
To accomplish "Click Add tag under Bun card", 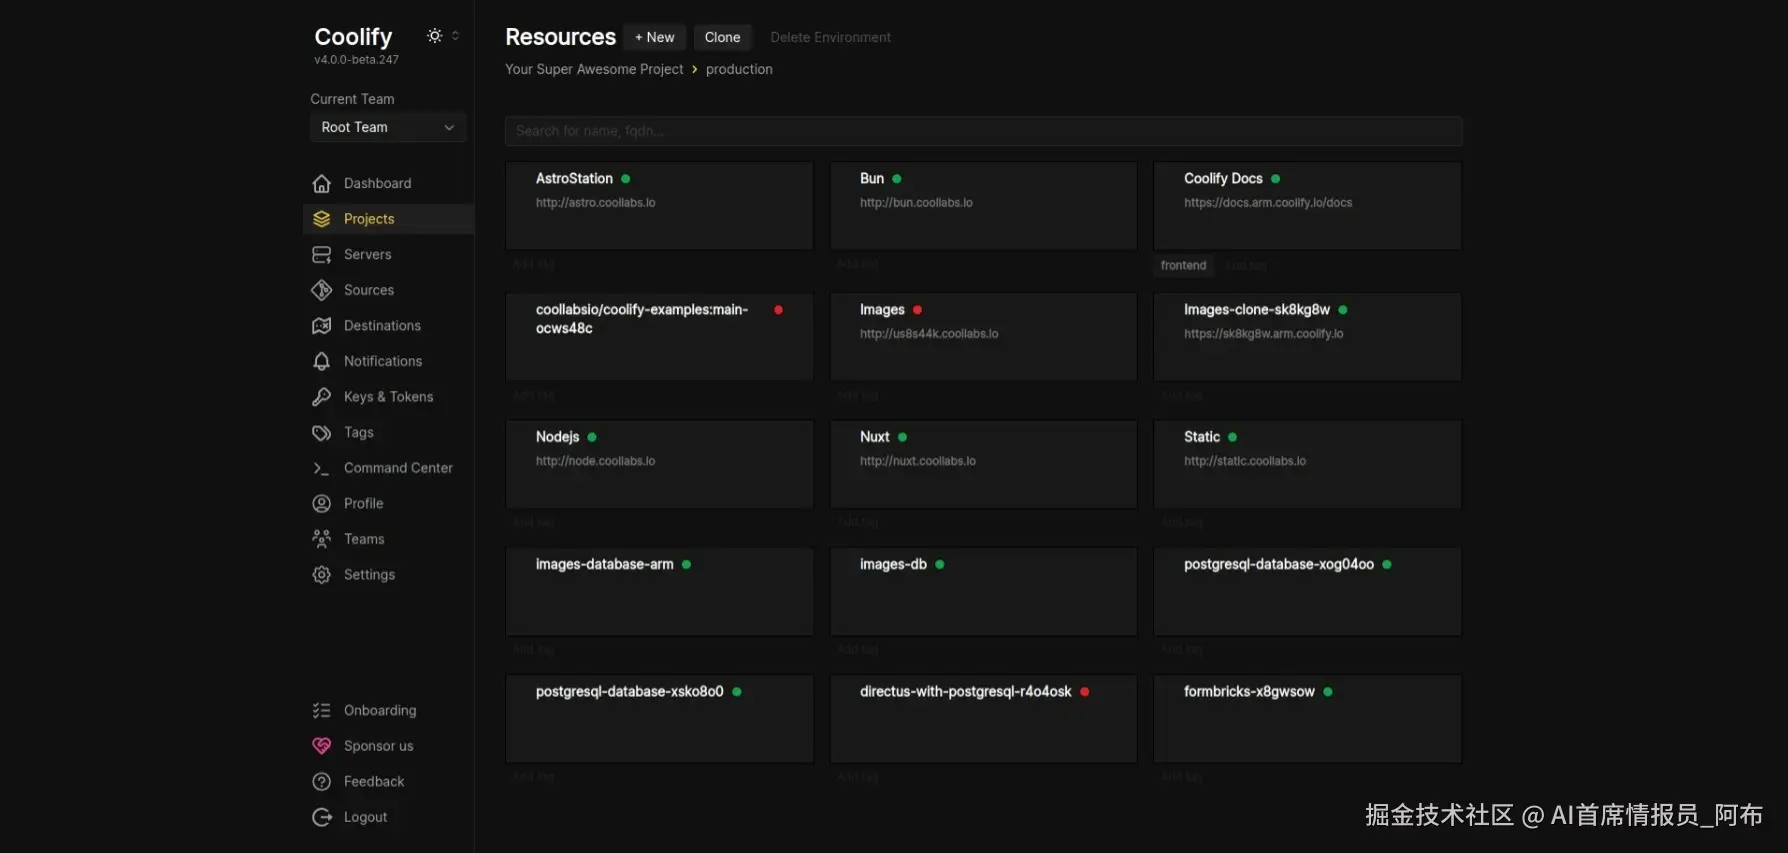I will [857, 264].
